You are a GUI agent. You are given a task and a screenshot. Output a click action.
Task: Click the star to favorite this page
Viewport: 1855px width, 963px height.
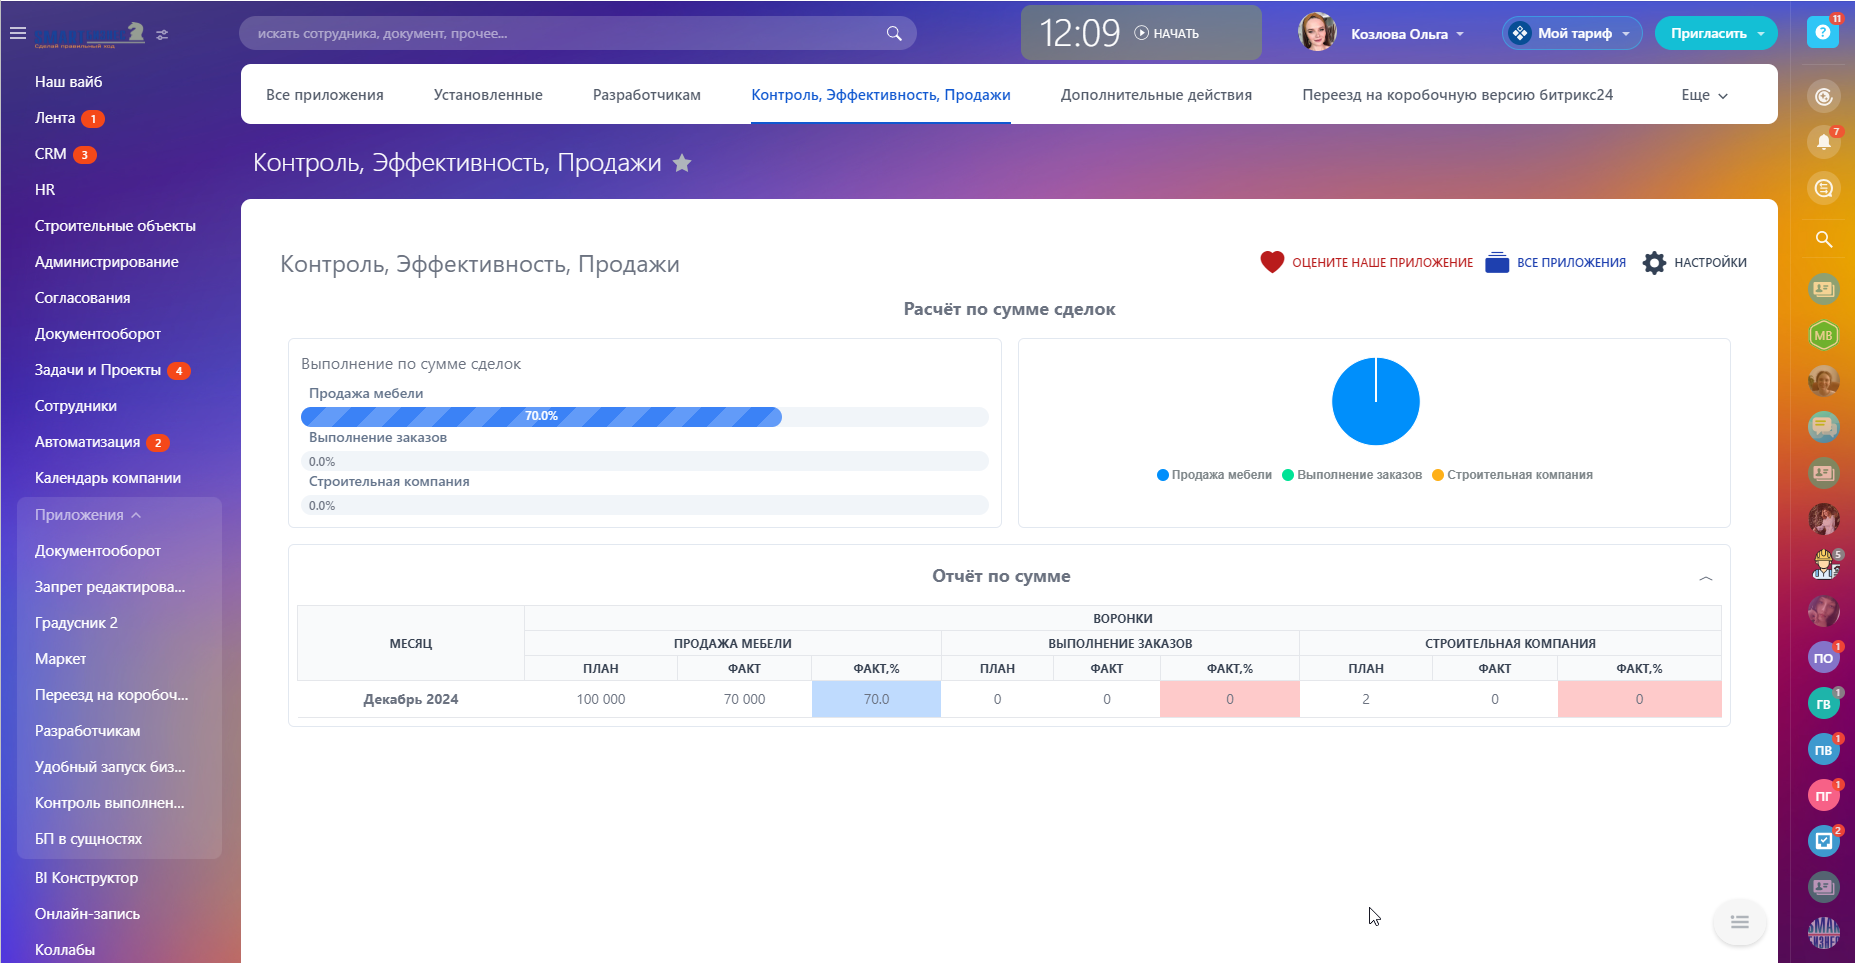pos(682,163)
